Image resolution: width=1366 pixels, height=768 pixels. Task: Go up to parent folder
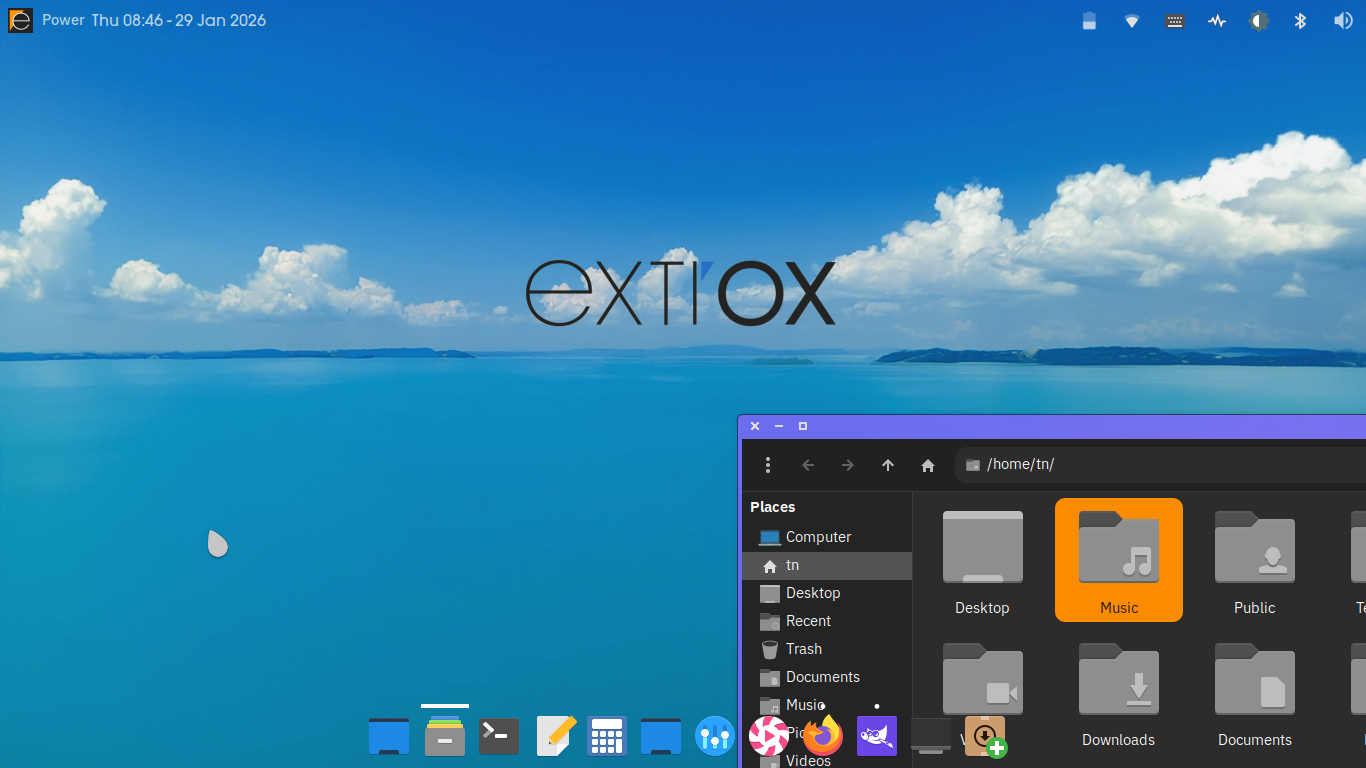point(888,465)
